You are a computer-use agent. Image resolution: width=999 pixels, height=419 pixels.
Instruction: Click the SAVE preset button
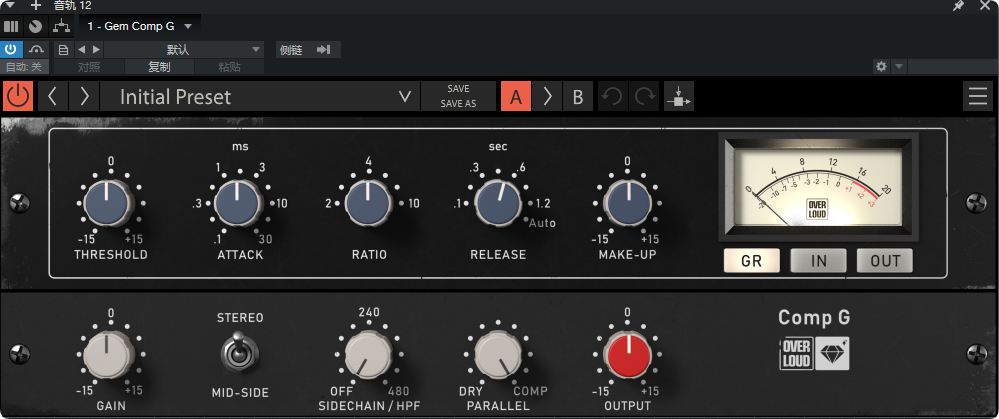458,89
